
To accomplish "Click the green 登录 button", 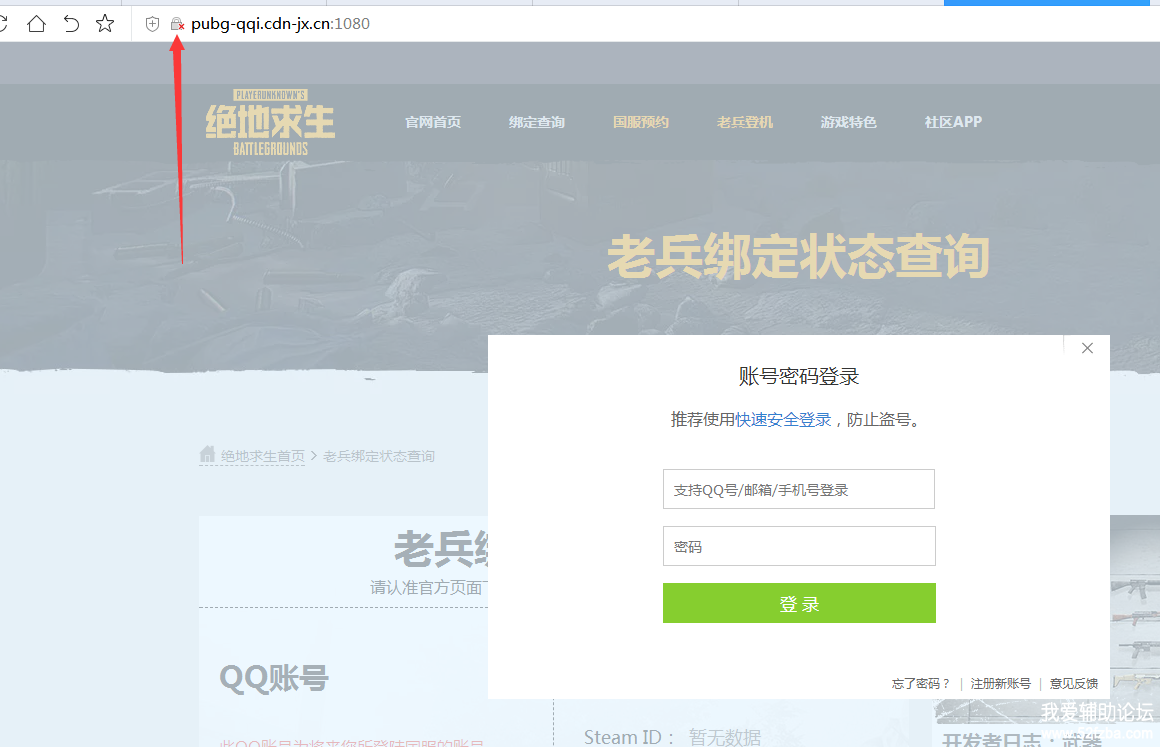I will 799,603.
